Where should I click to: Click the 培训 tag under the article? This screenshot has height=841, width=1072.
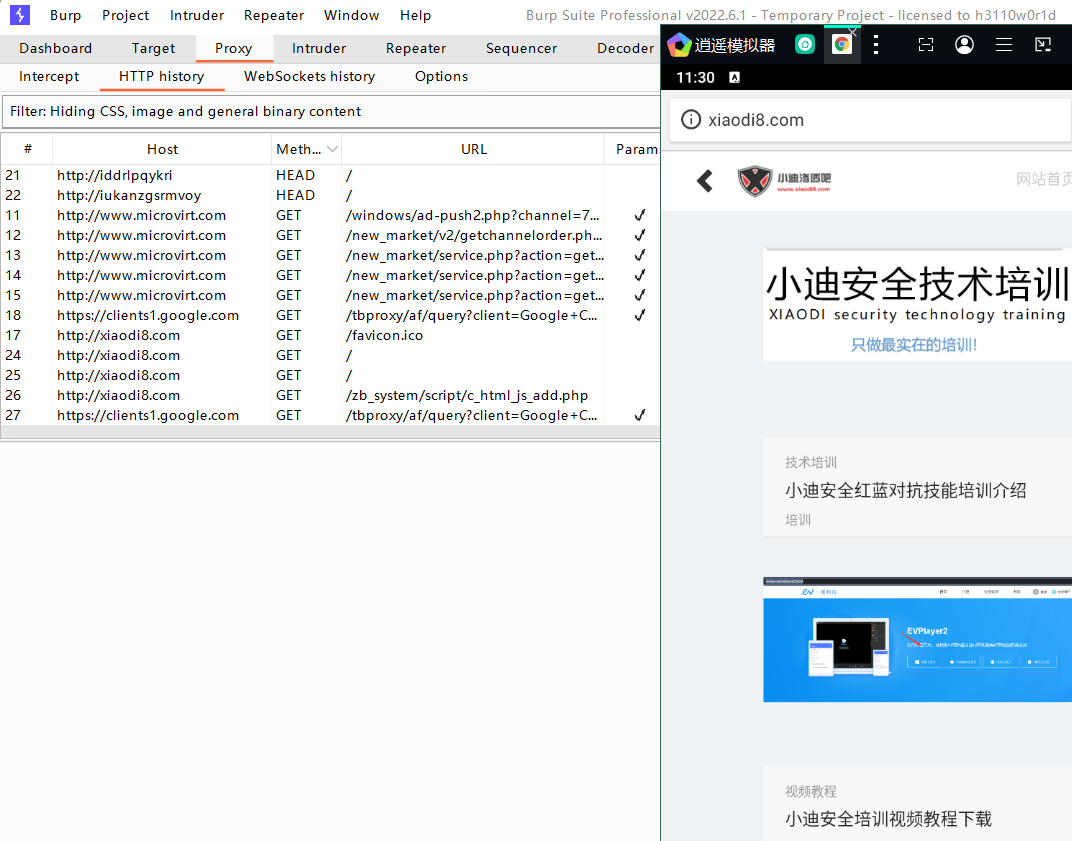click(x=798, y=520)
